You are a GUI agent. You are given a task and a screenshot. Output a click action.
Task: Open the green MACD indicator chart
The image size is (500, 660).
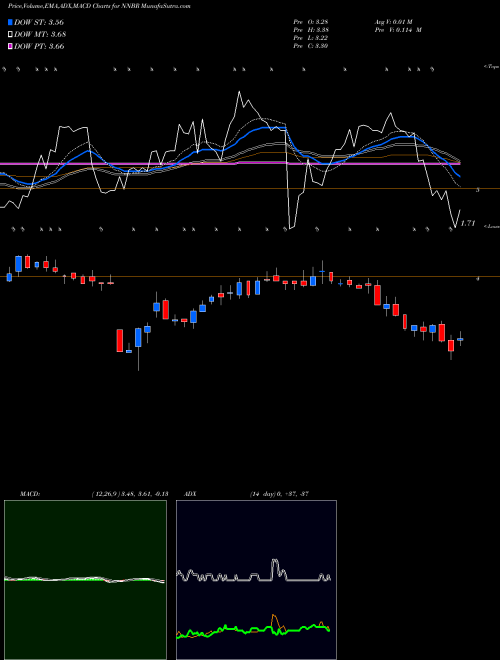point(85,580)
